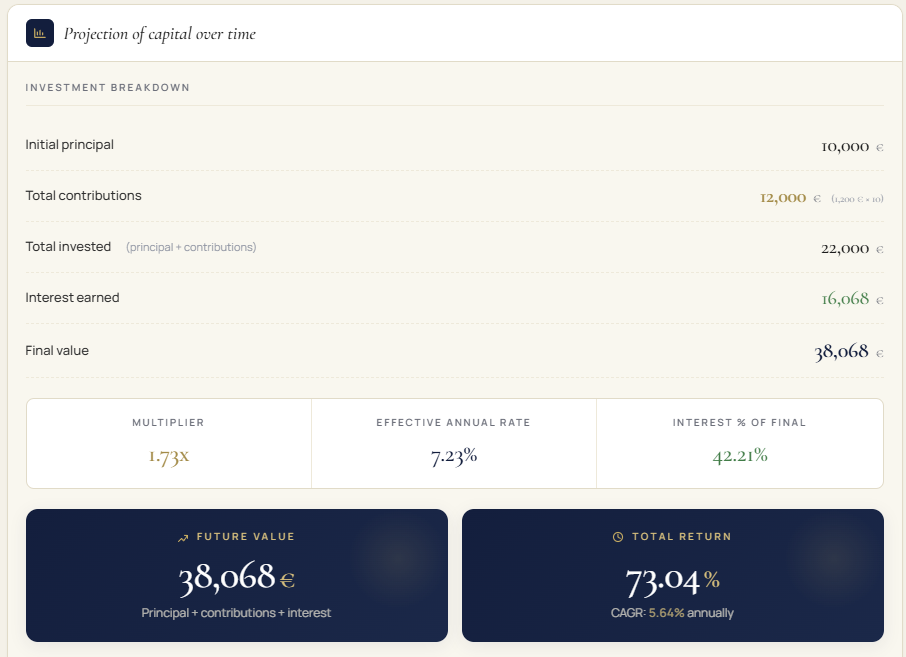The image size is (906, 657).
Task: Click the CAGR 5.64% annually text
Action: (672, 613)
